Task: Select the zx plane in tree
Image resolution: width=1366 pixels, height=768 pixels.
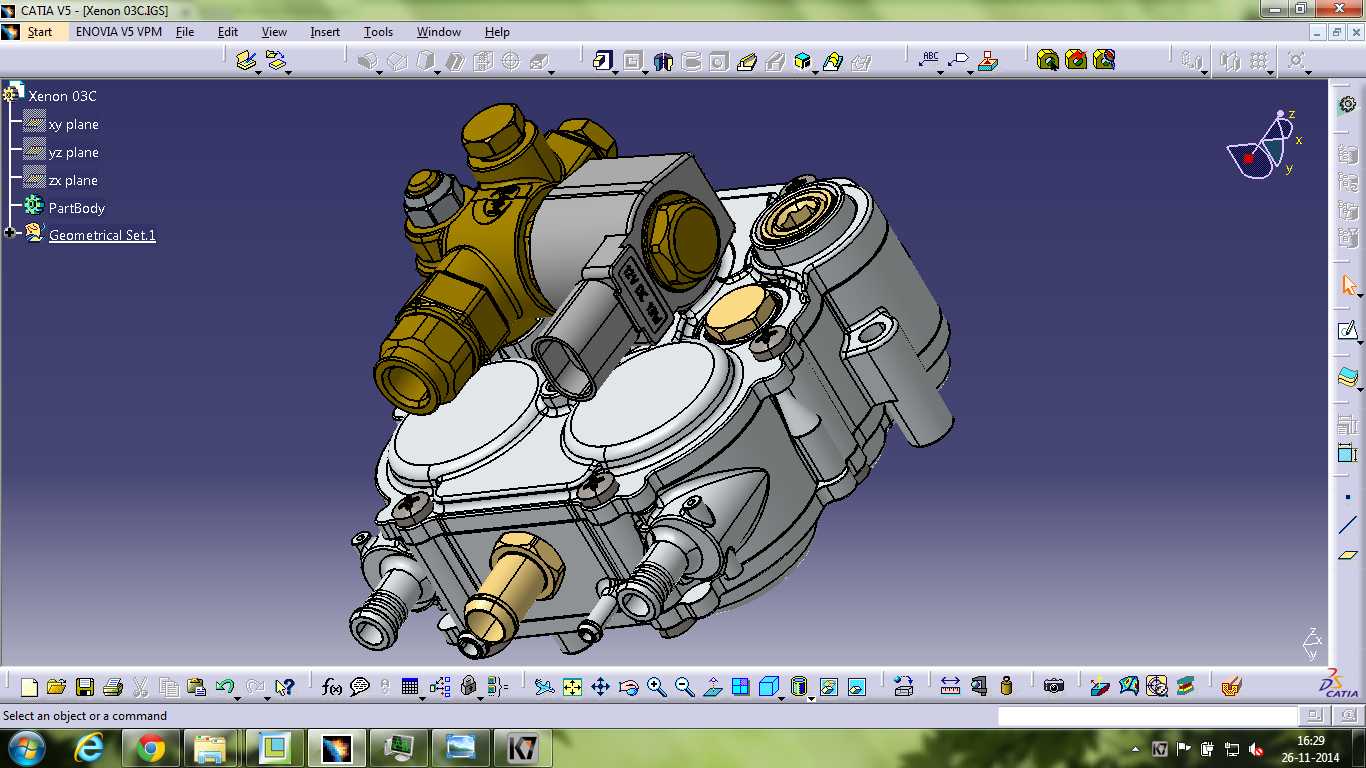Action: 73,180
